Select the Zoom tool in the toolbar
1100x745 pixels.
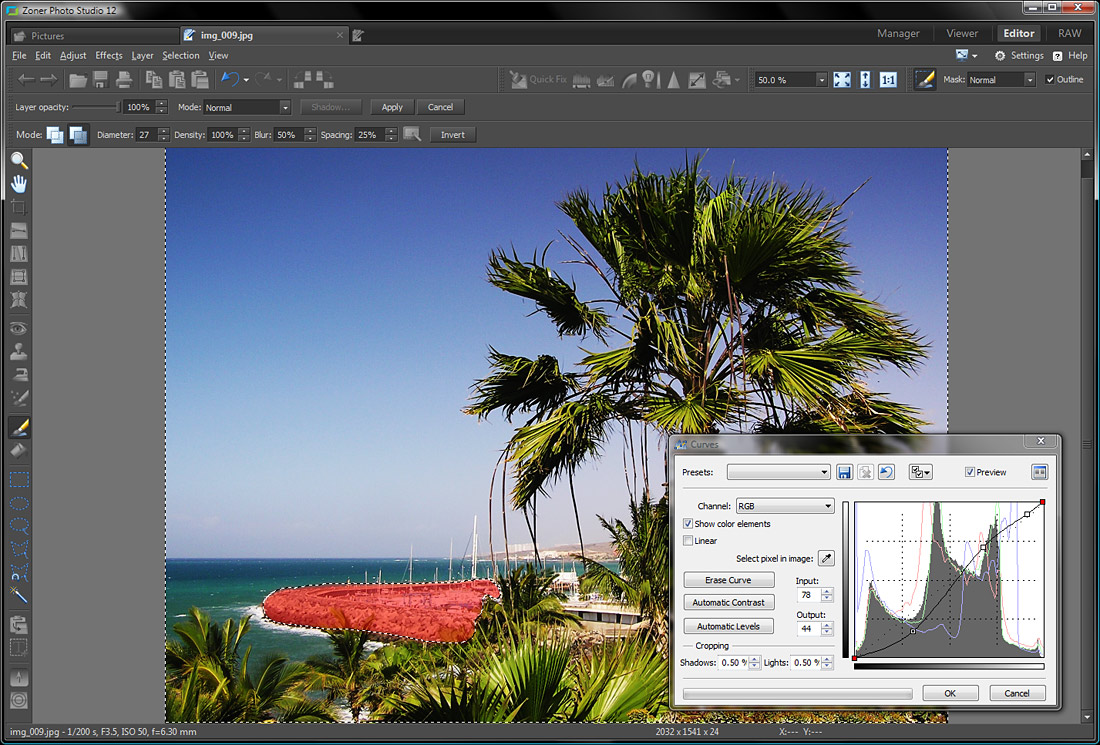tap(18, 160)
